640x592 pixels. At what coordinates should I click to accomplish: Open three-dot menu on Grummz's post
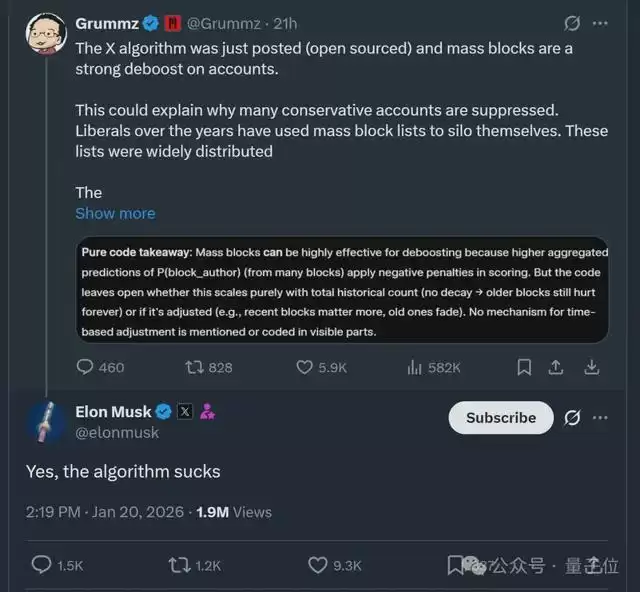(600, 23)
